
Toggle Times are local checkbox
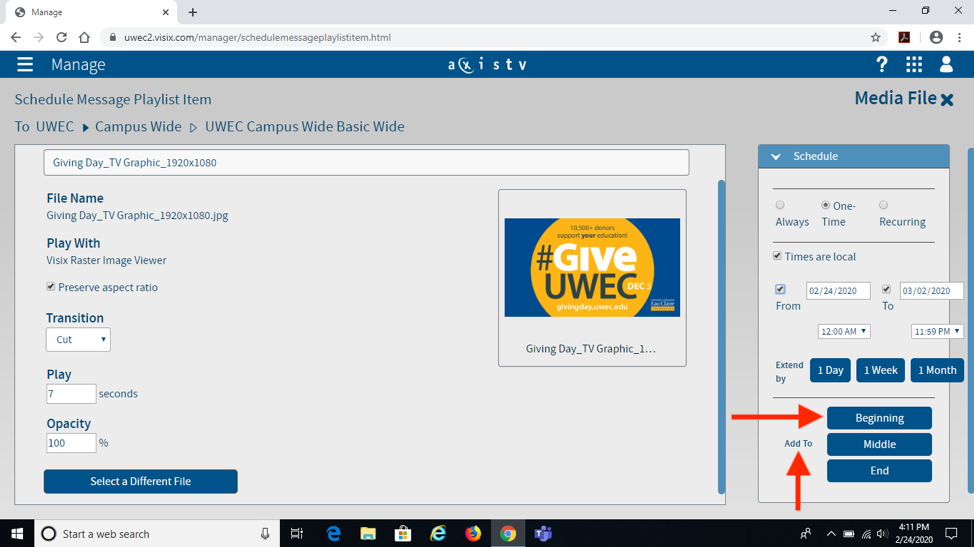pyautogui.click(x=777, y=256)
